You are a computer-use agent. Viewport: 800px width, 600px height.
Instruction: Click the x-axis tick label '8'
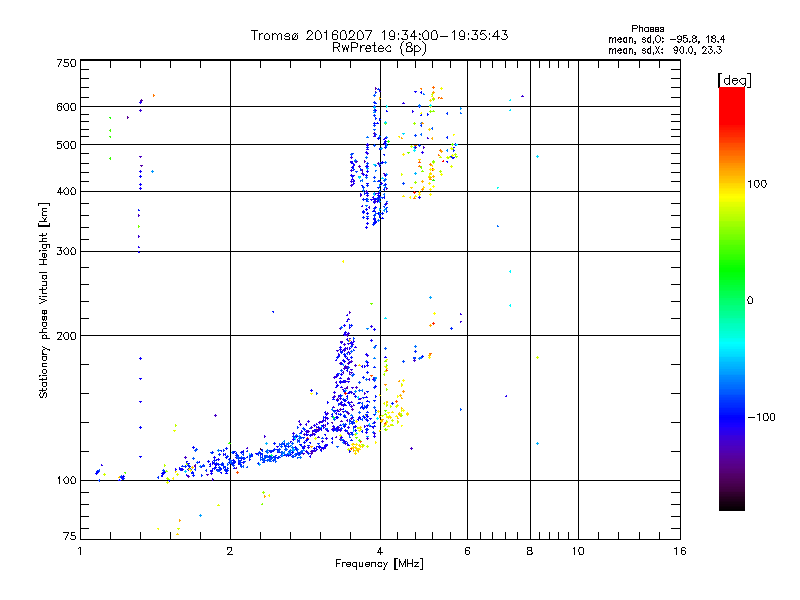coord(530,551)
